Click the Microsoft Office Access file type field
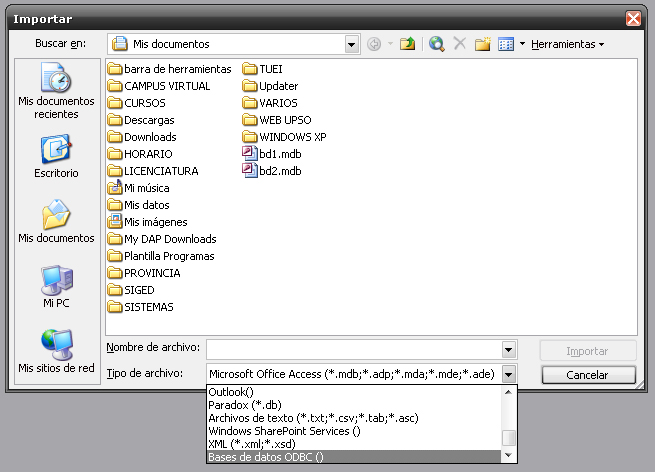This screenshot has height=472, width=655. coord(354,374)
